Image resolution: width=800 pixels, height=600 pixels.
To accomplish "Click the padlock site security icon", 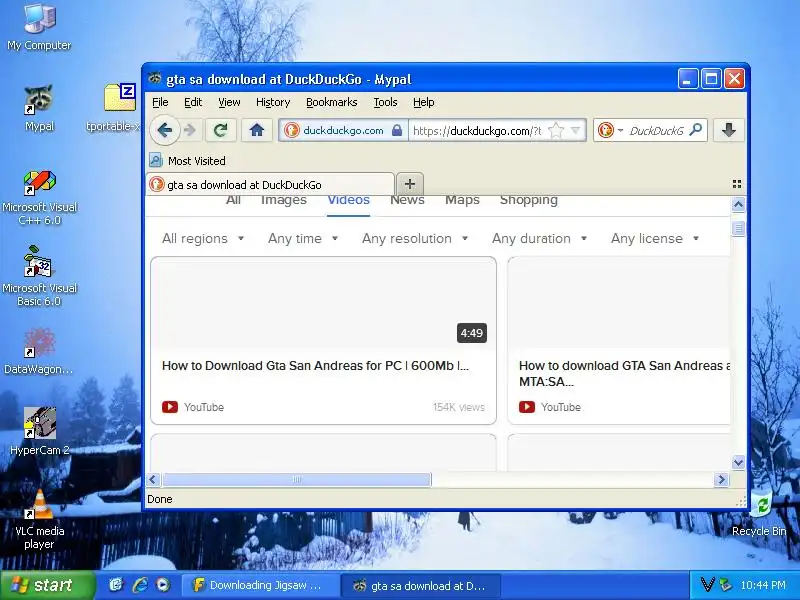I will tap(397, 131).
